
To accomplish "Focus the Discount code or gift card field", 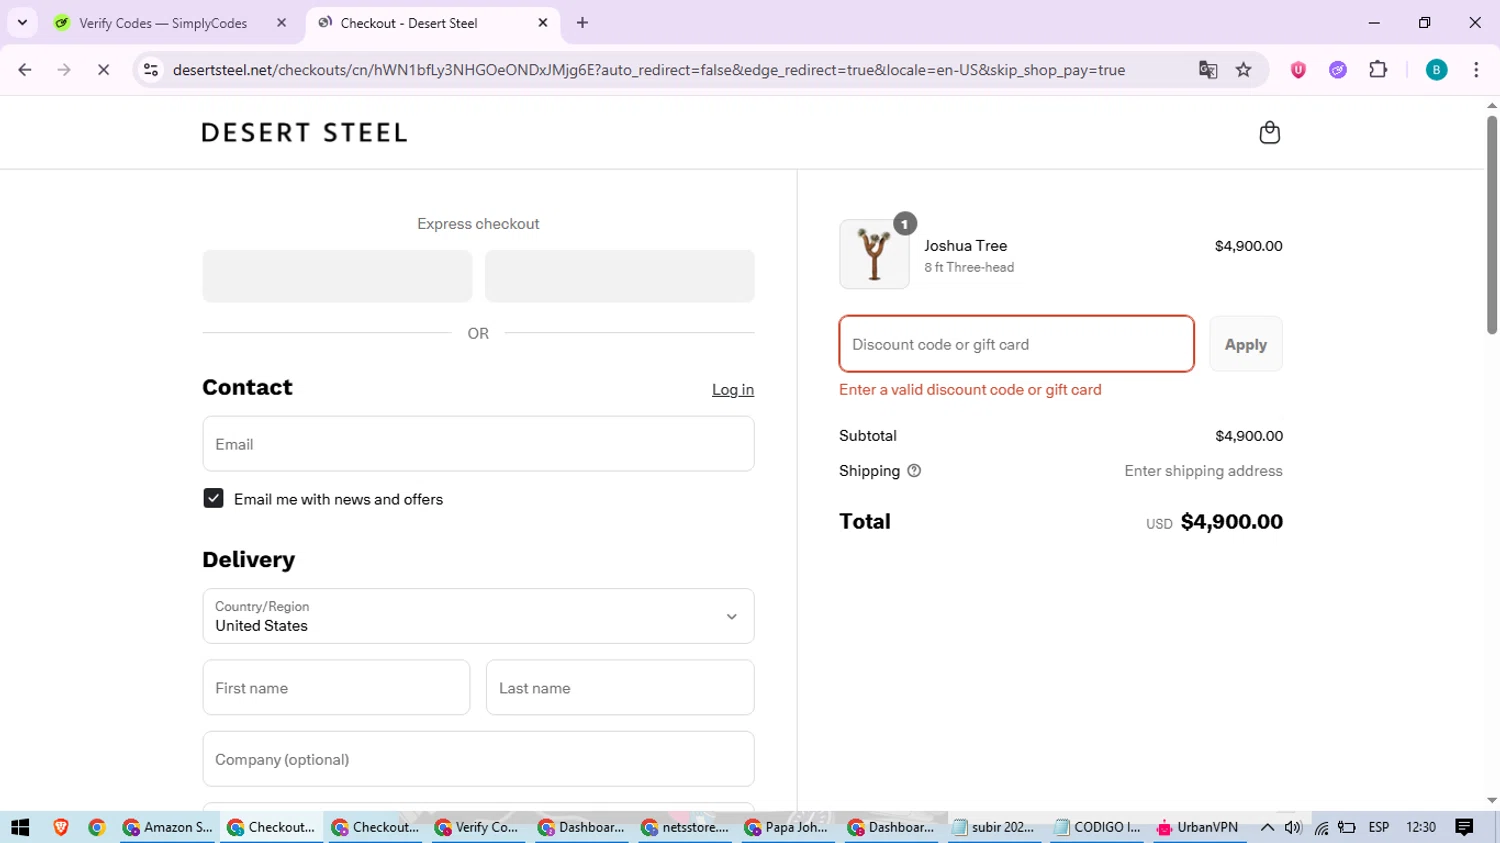I will pos(1016,344).
